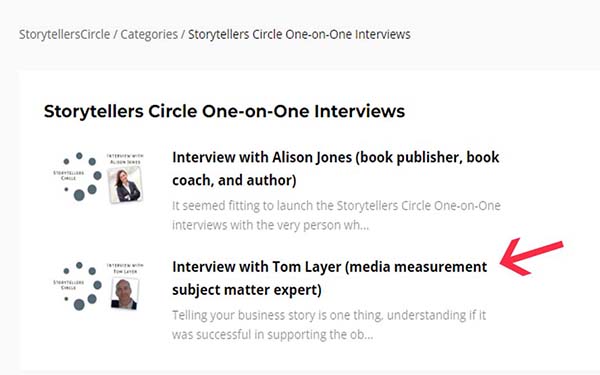The width and height of the screenshot is (600, 375).
Task: Click 'Storytellers Circle' text in first thumbnail logo
Action: pyautogui.click(x=68, y=175)
